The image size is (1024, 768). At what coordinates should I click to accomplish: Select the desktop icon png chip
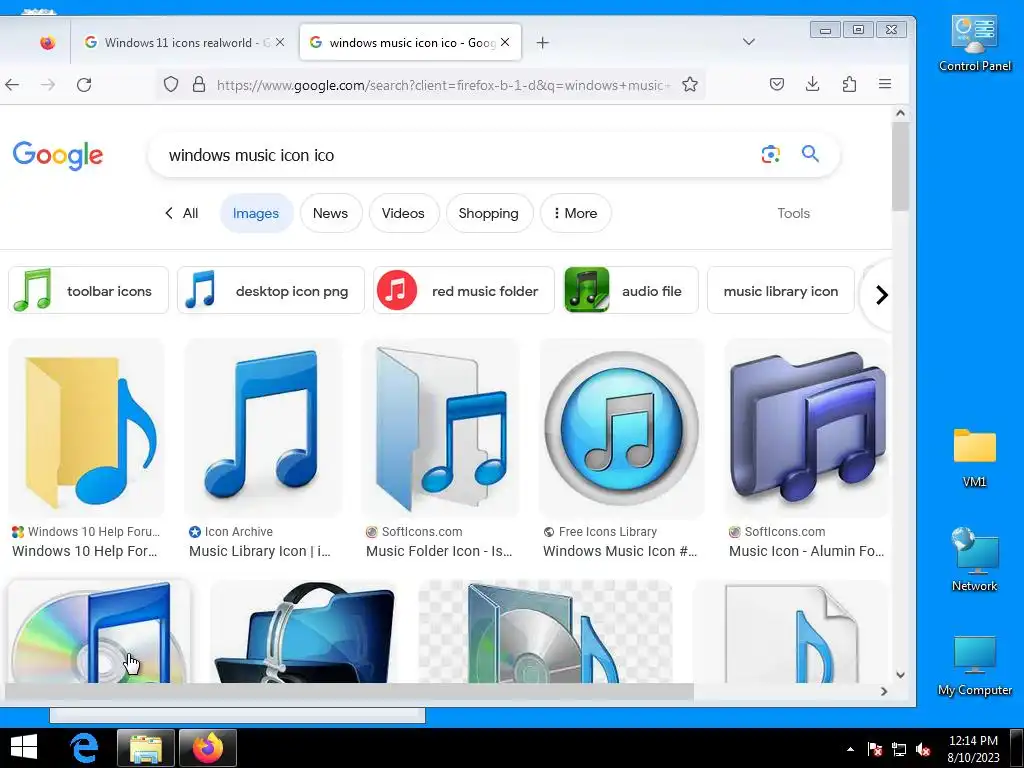tap(270, 291)
